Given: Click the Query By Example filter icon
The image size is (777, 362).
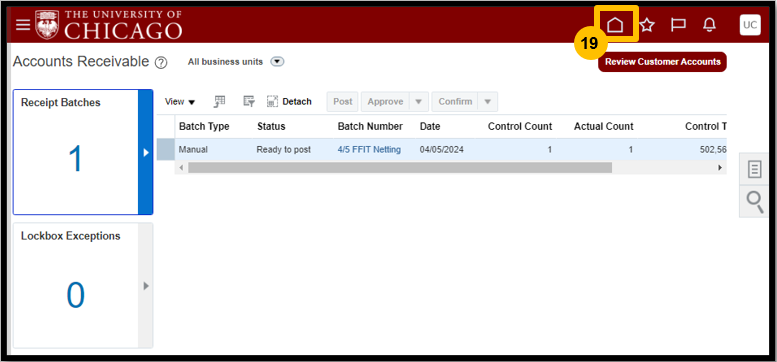Looking at the screenshot, I should pyautogui.click(x=249, y=102).
